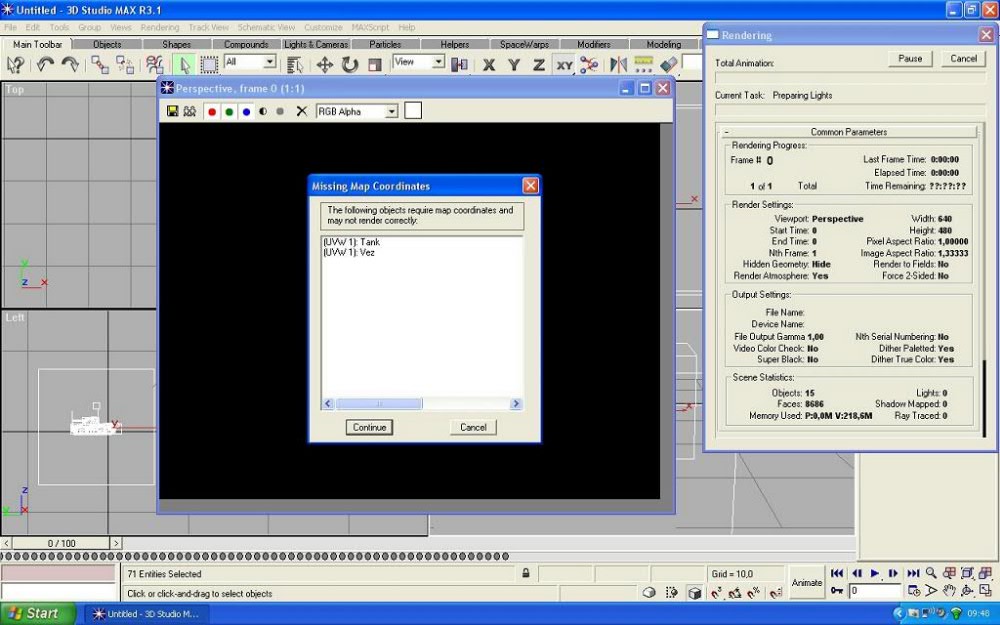1000x625 pixels.
Task: Go to the start frame
Action: pyautogui.click(x=837, y=573)
